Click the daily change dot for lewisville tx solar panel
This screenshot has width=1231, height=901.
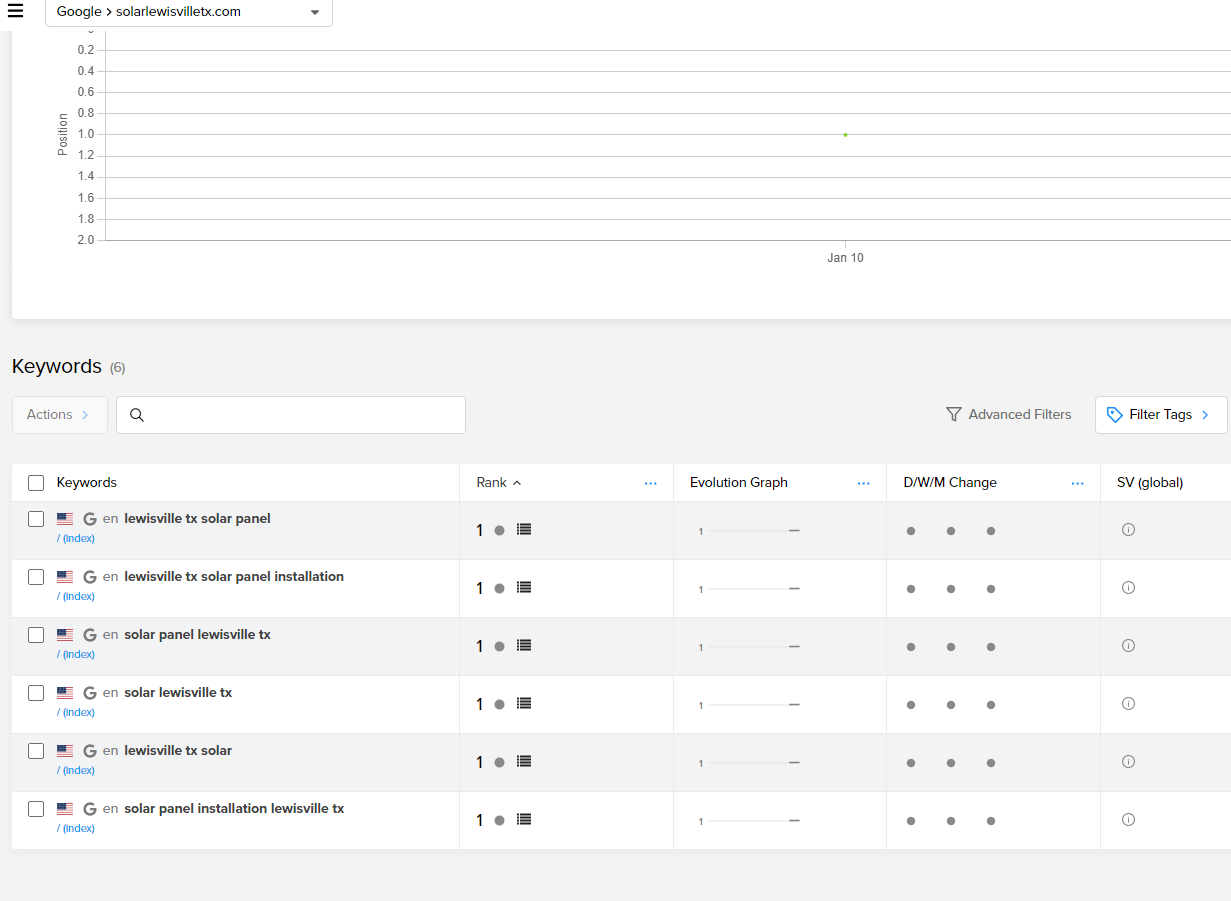[x=911, y=531]
